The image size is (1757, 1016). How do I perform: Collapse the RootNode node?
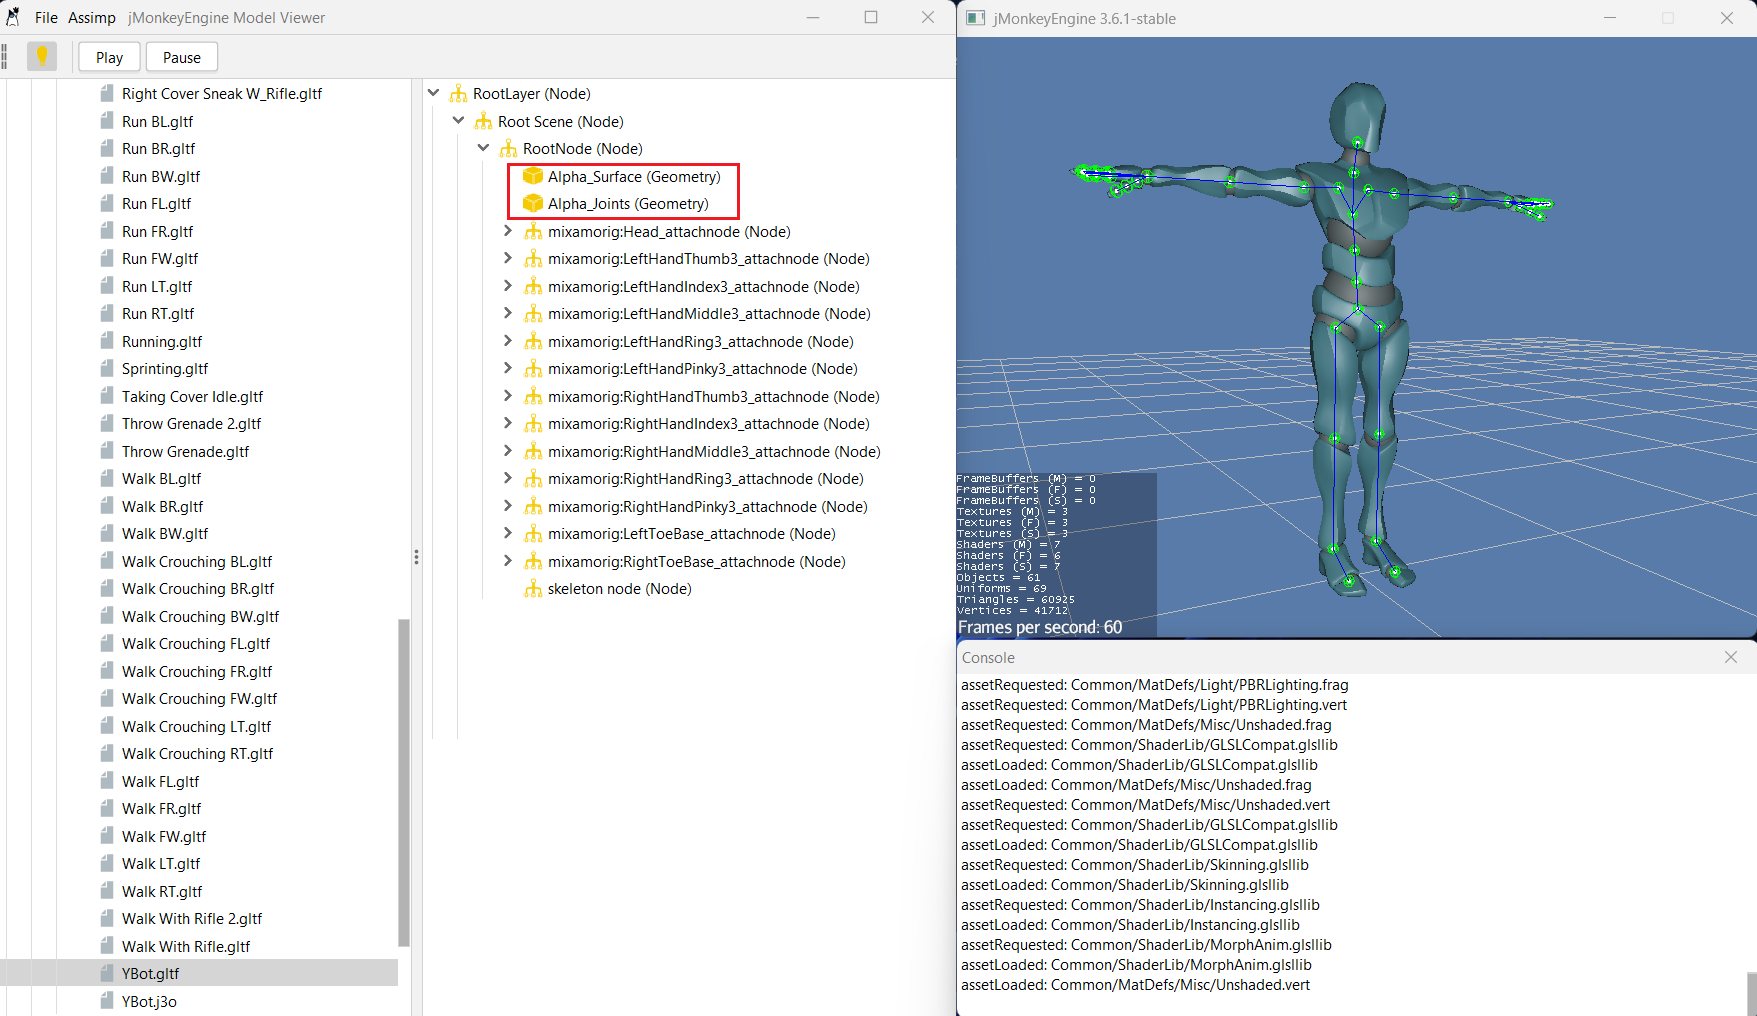(484, 148)
